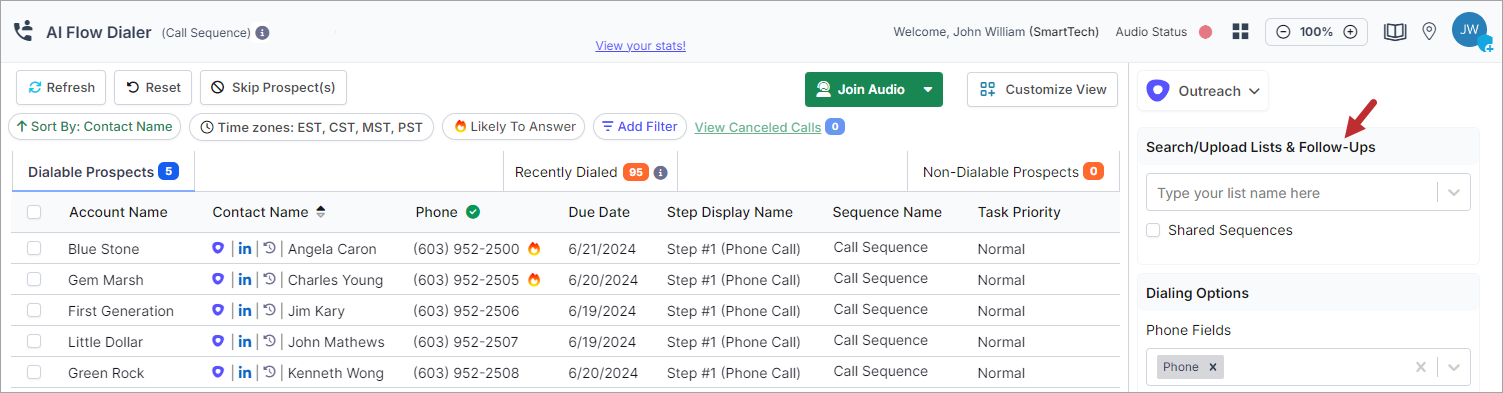Click the zoom in plus icon

1350,32
